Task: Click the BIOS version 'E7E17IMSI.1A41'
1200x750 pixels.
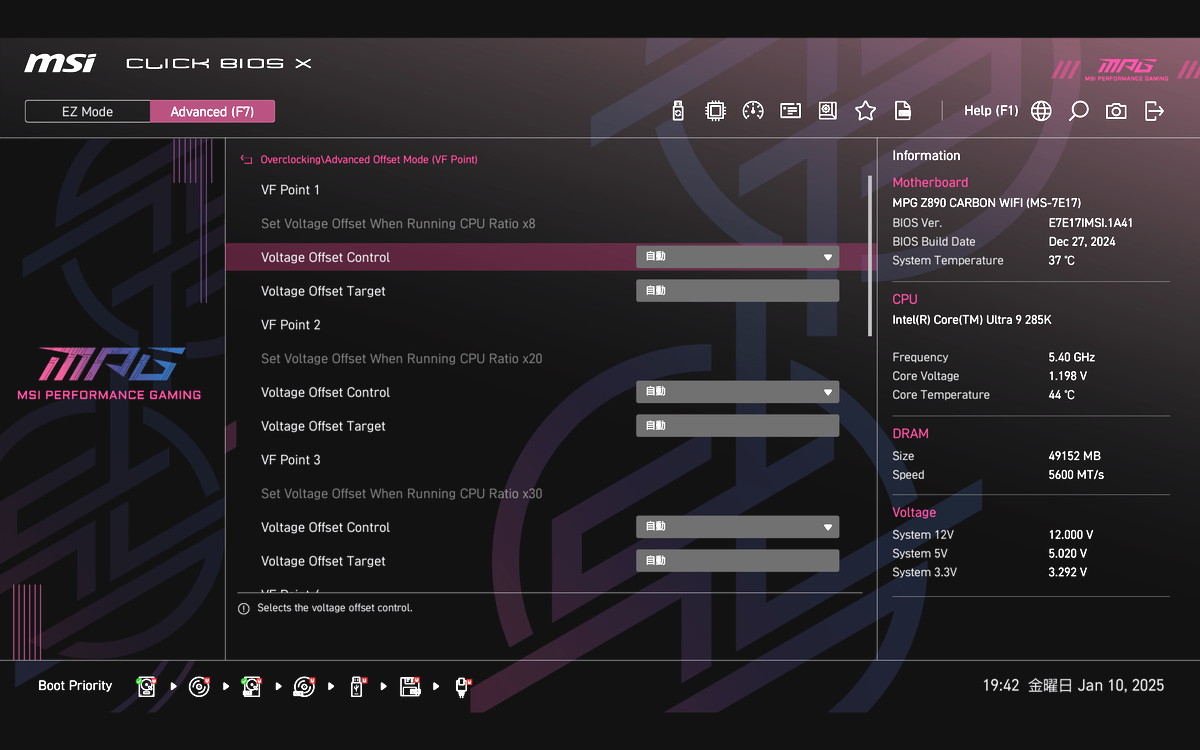Action: click(1090, 223)
